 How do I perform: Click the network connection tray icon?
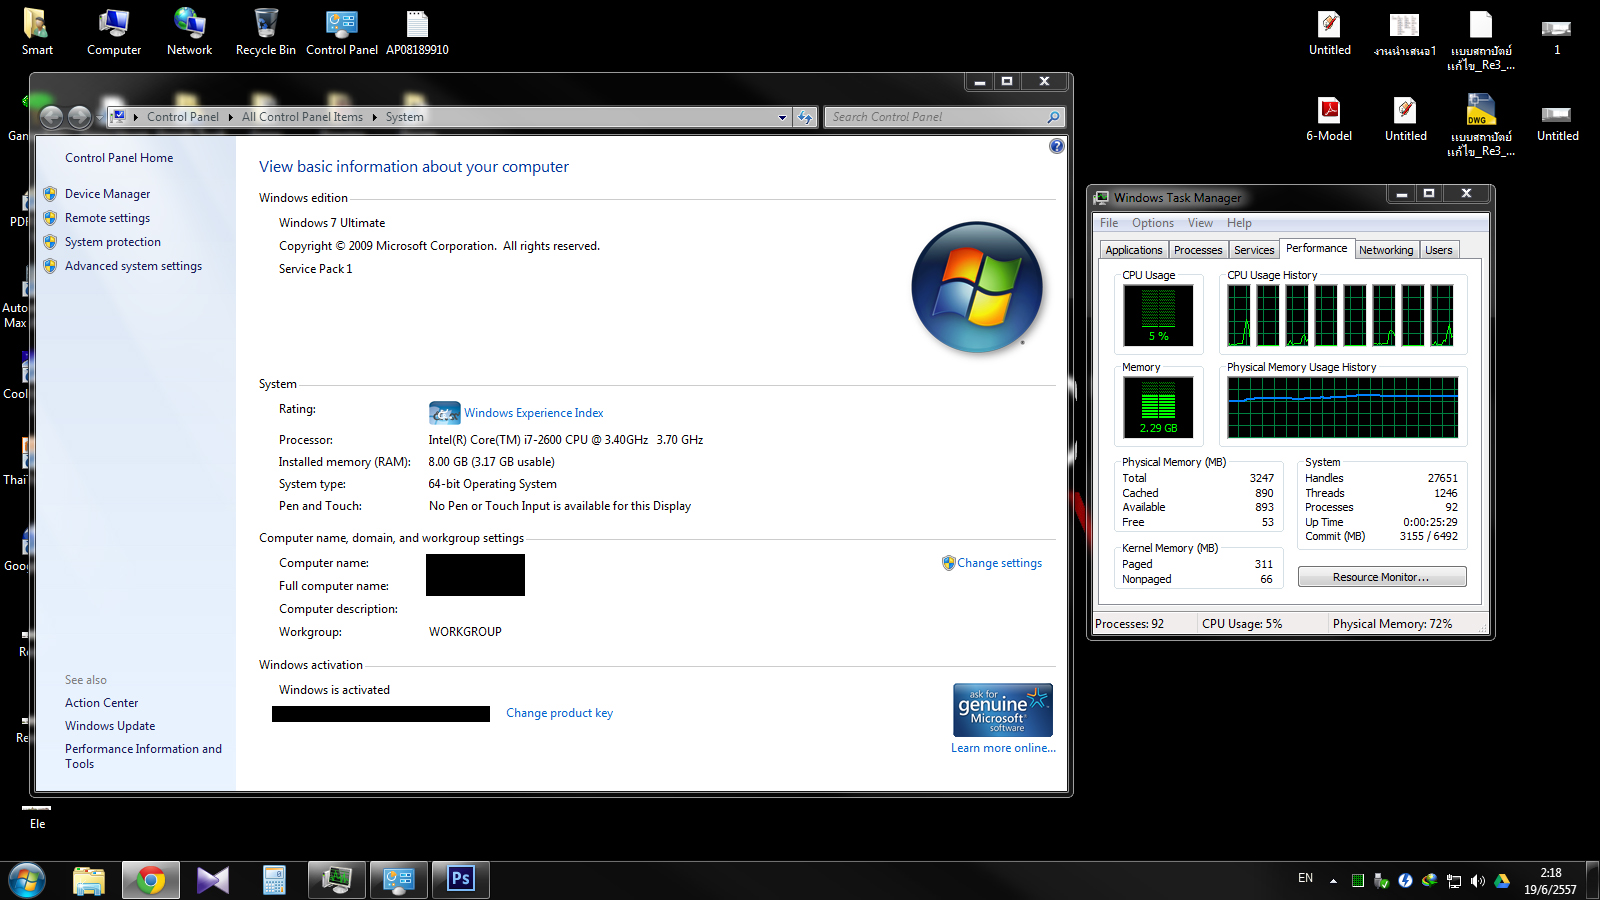pyautogui.click(x=1454, y=881)
